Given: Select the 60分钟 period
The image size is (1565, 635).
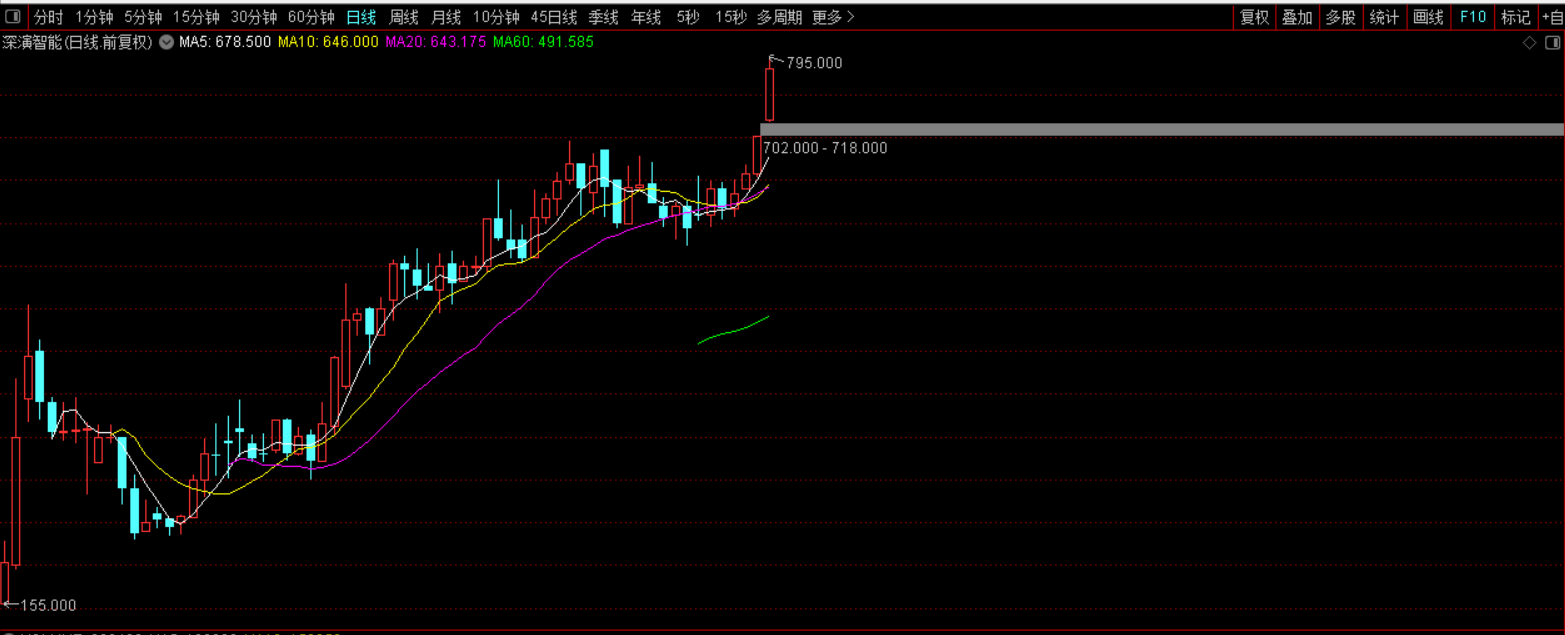Looking at the screenshot, I should pyautogui.click(x=311, y=17).
